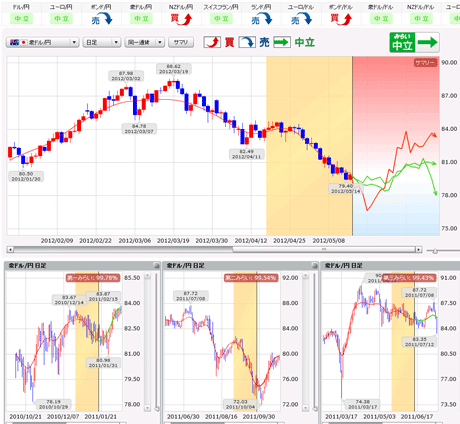This screenshot has width=460, height=424.
Task: Click the 第一みらい 99.78% badge
Action: 93,278
